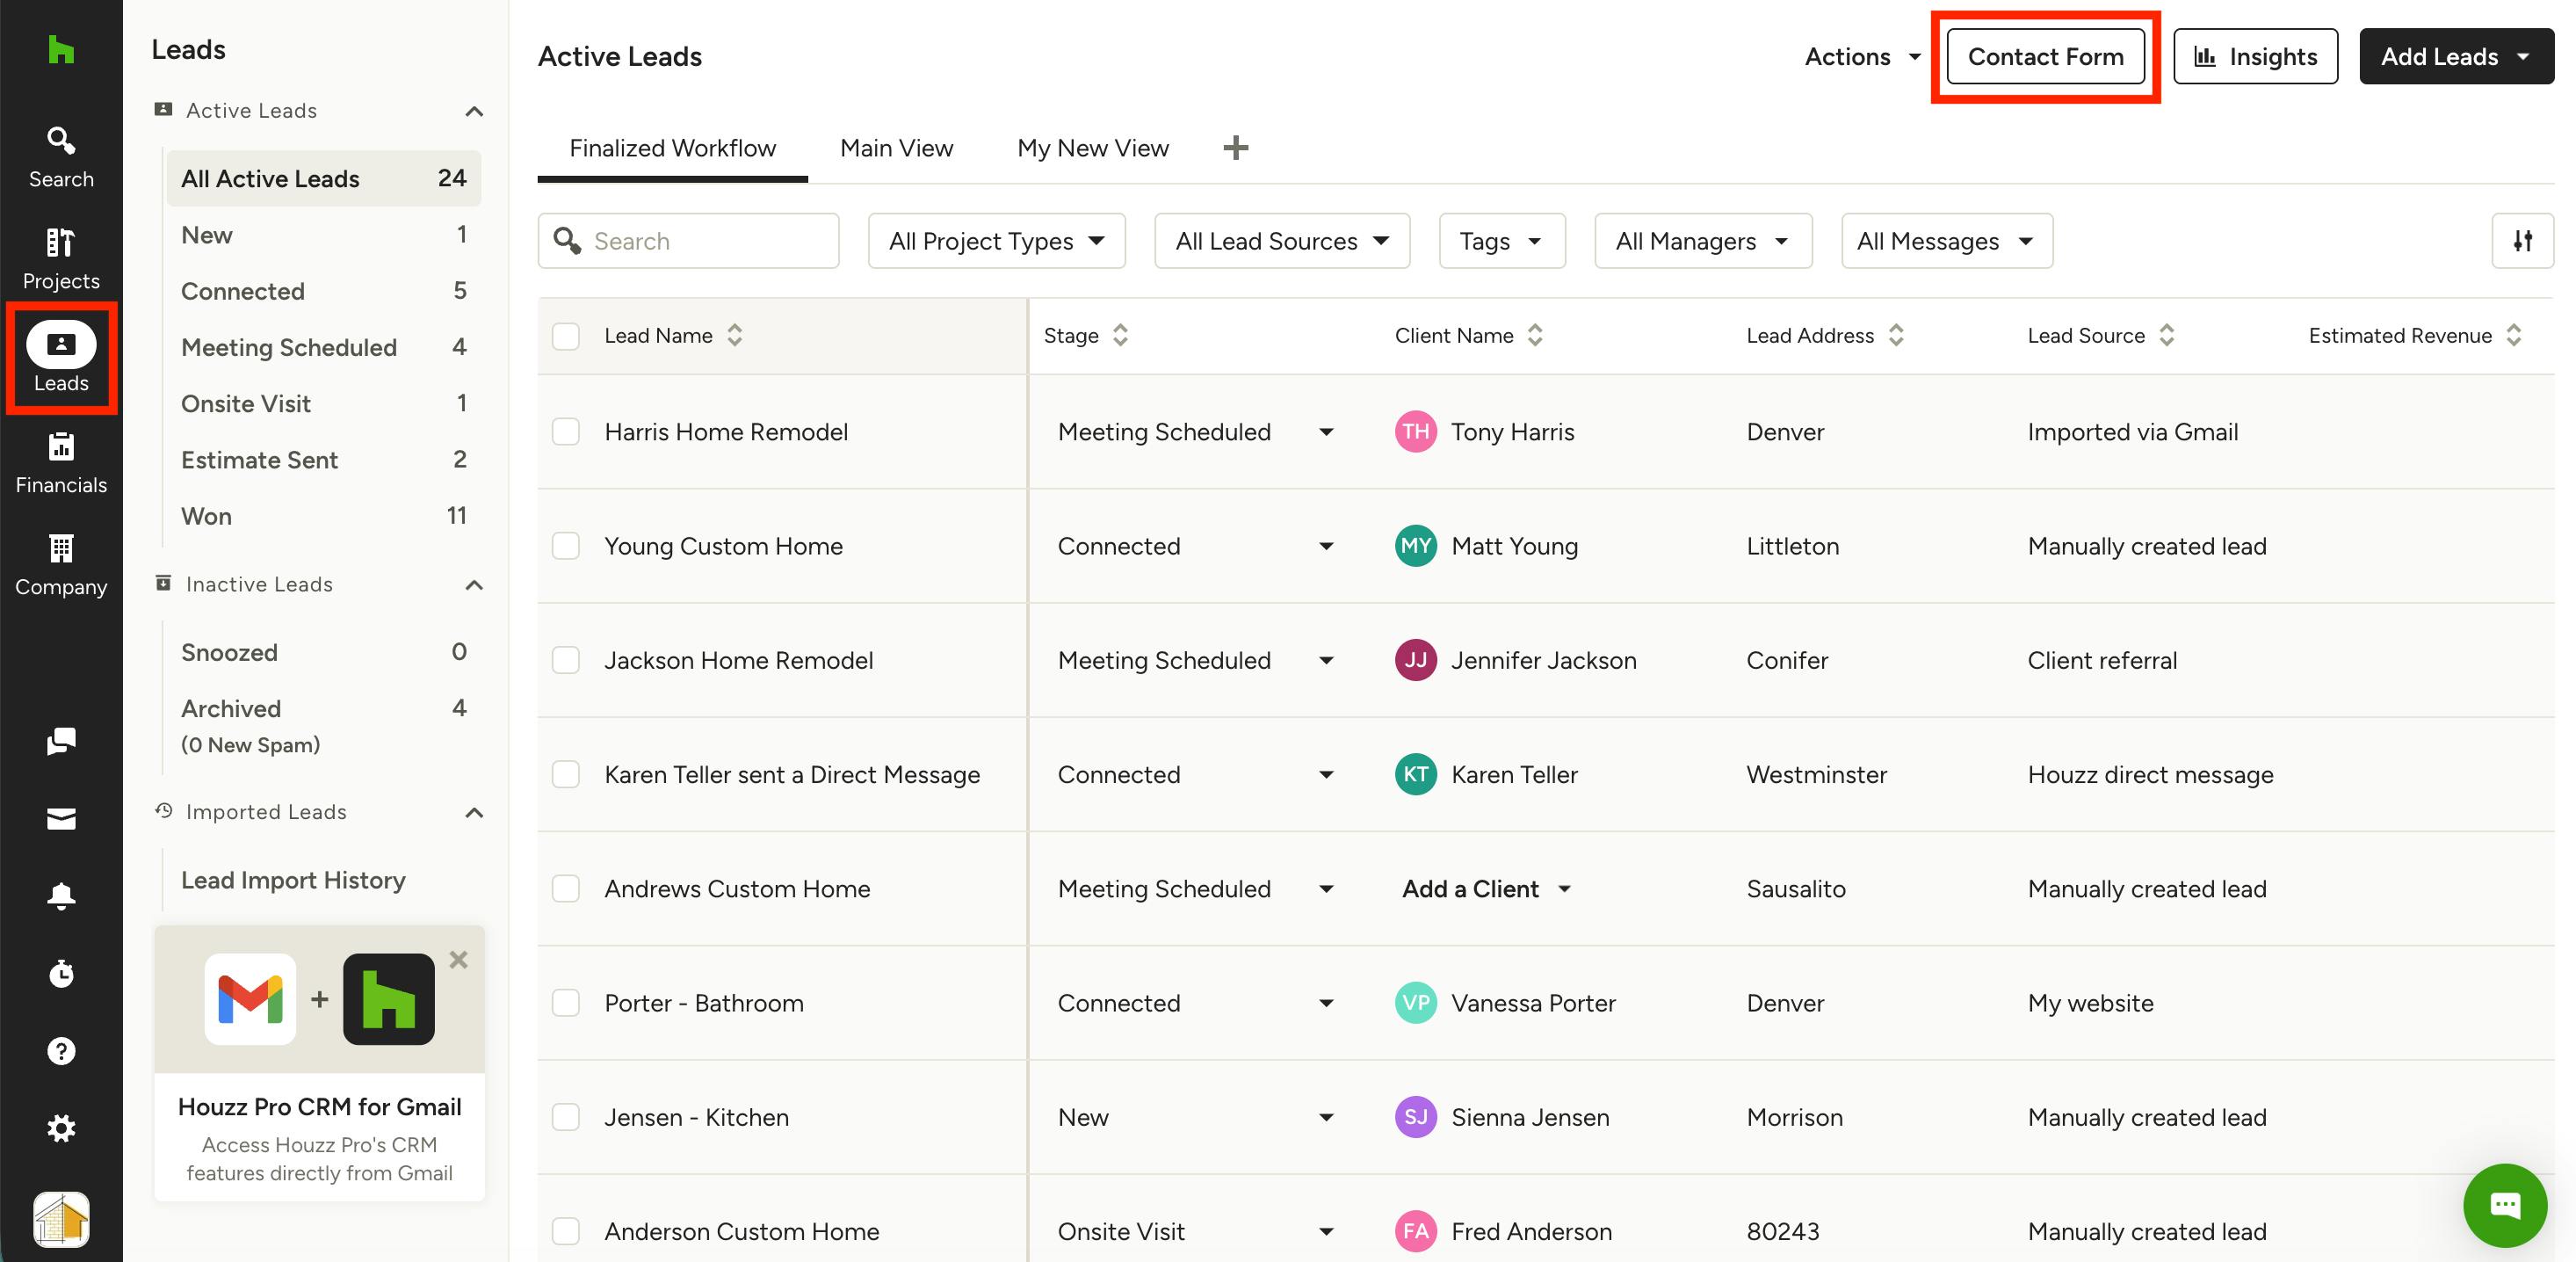Click the Houzz logo icon
This screenshot has width=2576, height=1262.
[x=61, y=49]
